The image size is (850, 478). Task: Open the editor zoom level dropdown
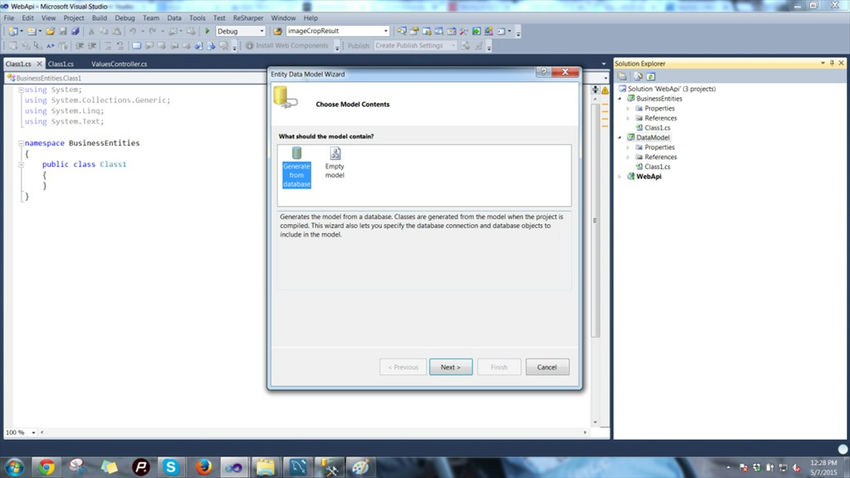33,432
